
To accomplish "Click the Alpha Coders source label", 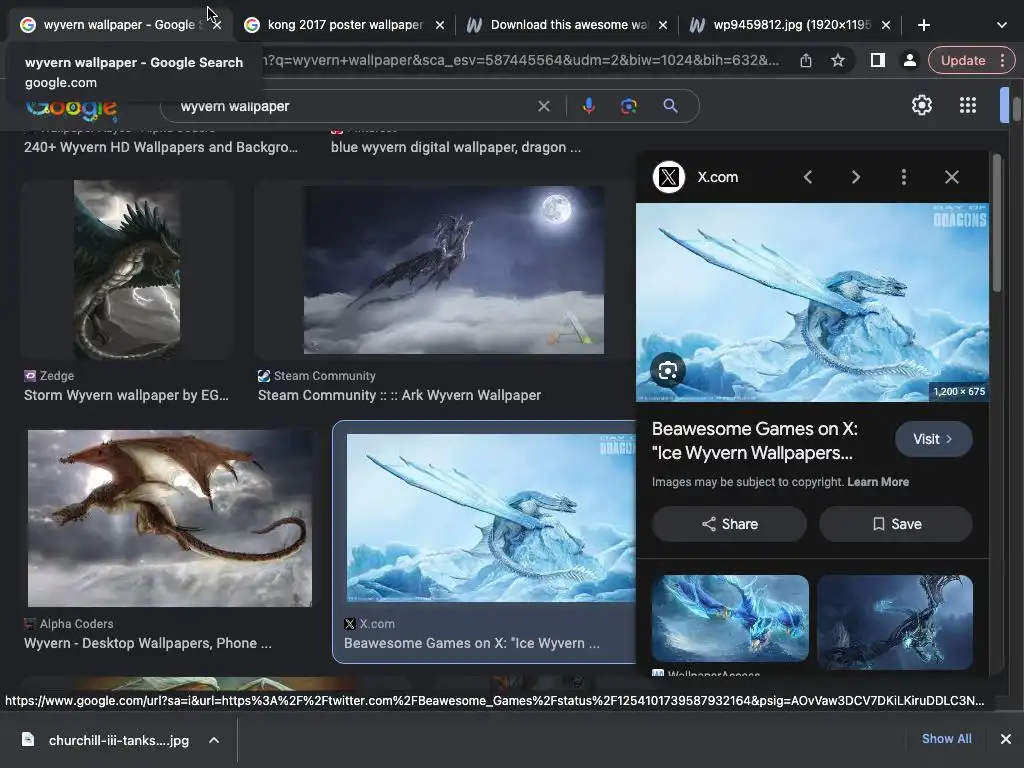I will coord(76,624).
